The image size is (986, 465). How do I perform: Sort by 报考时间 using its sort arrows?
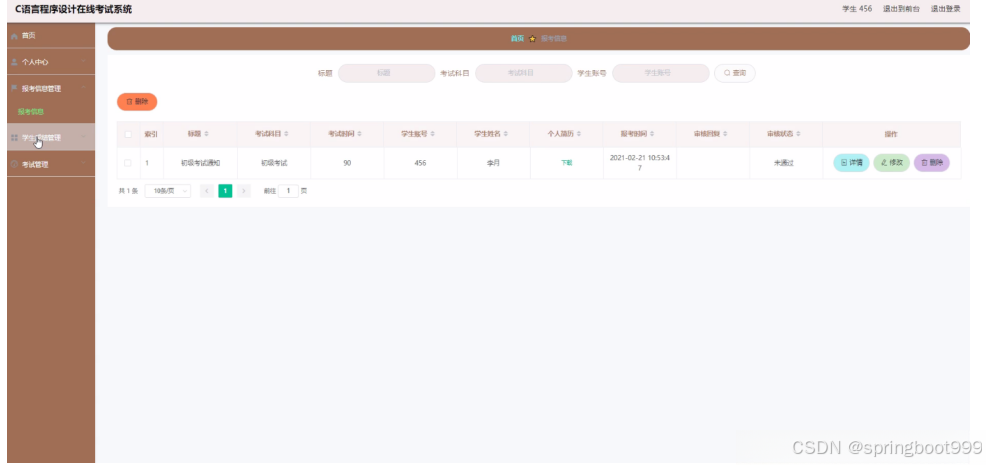coord(652,135)
